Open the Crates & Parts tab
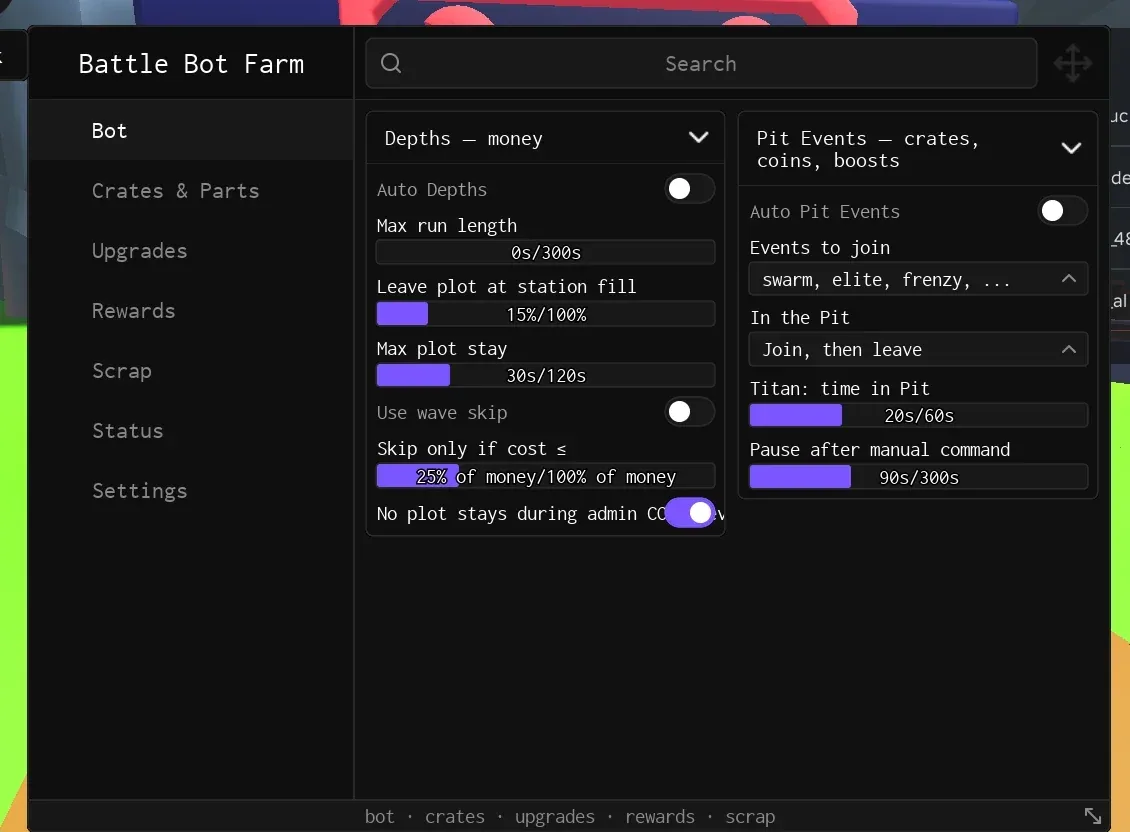Viewport: 1130px width, 832px height. (175, 191)
